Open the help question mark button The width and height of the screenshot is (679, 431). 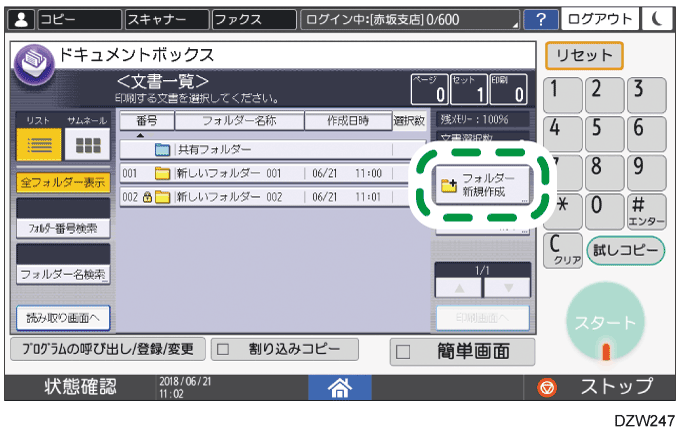[x=540, y=19]
